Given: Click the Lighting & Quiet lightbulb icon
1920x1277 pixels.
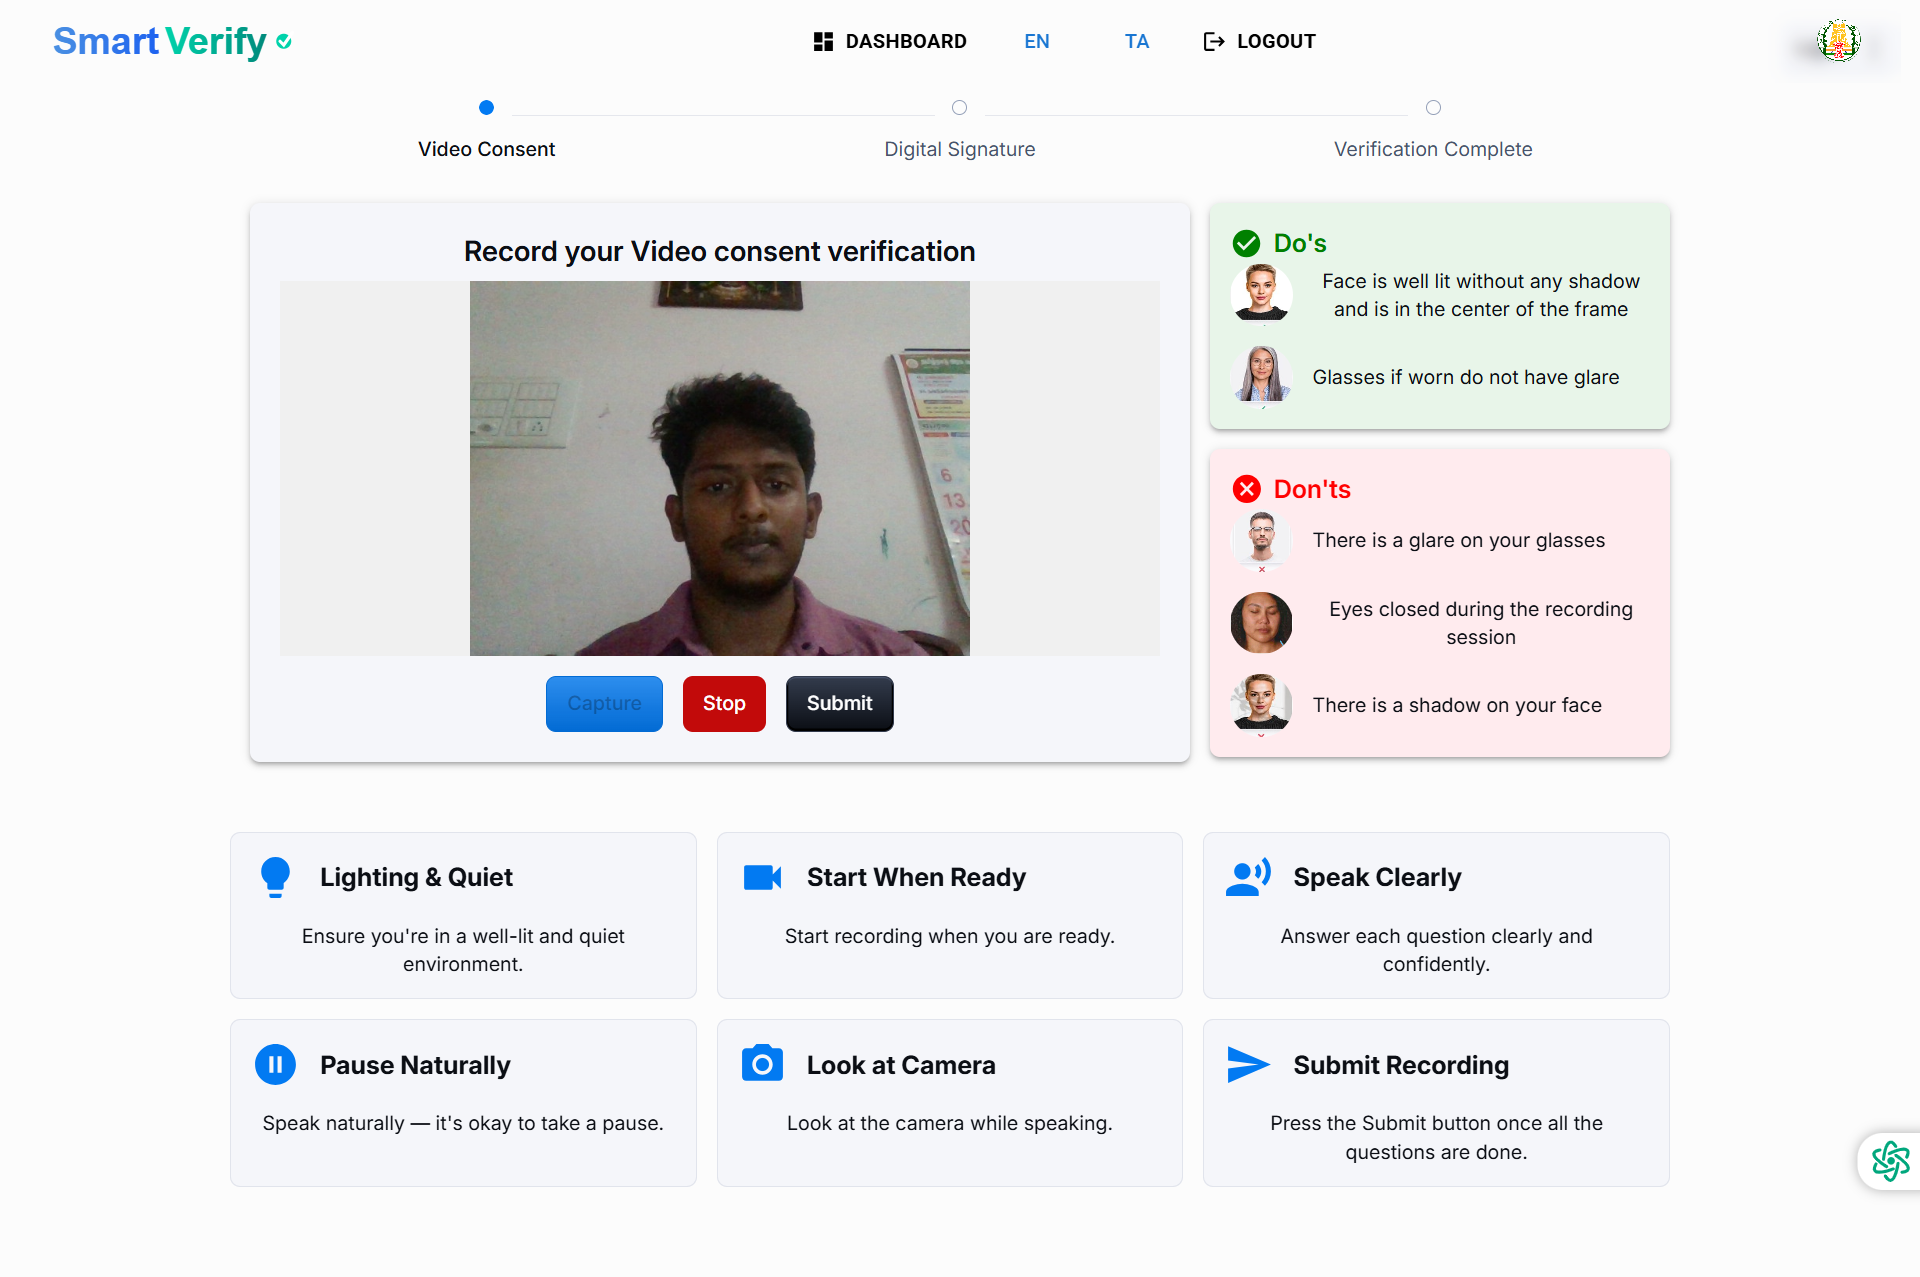Looking at the screenshot, I should pos(275,877).
